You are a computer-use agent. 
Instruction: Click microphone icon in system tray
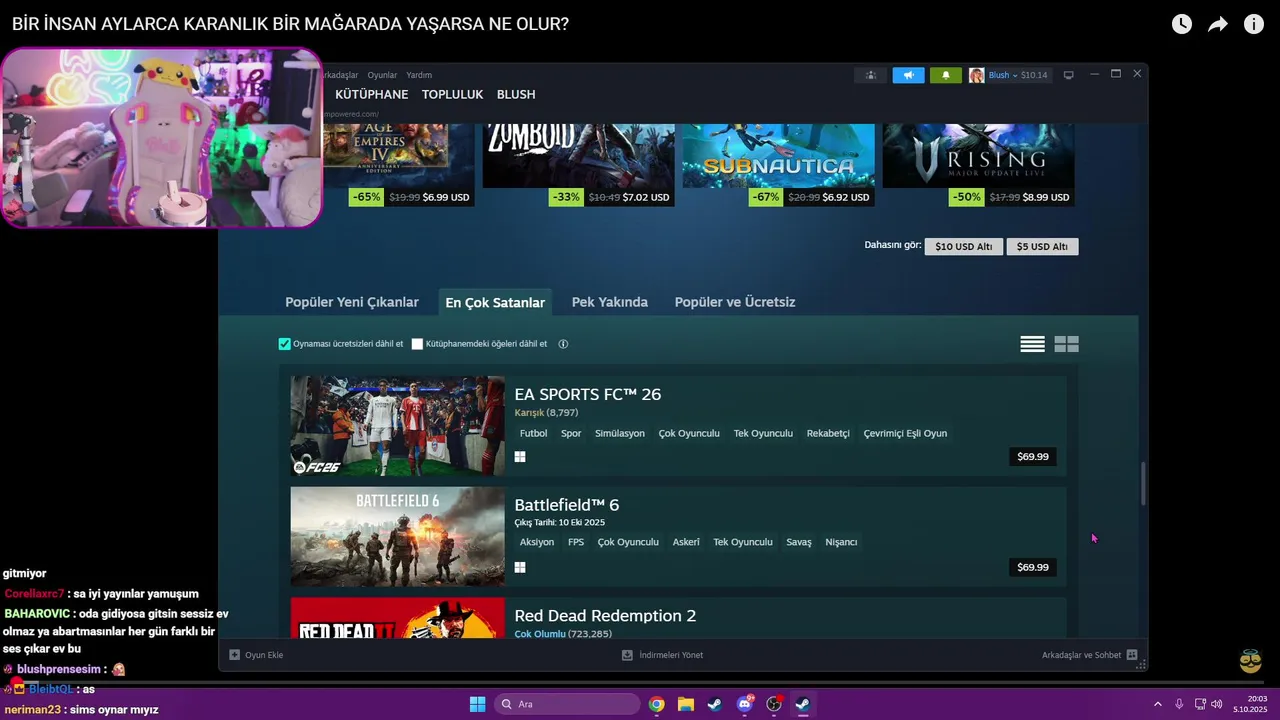(x=1180, y=704)
